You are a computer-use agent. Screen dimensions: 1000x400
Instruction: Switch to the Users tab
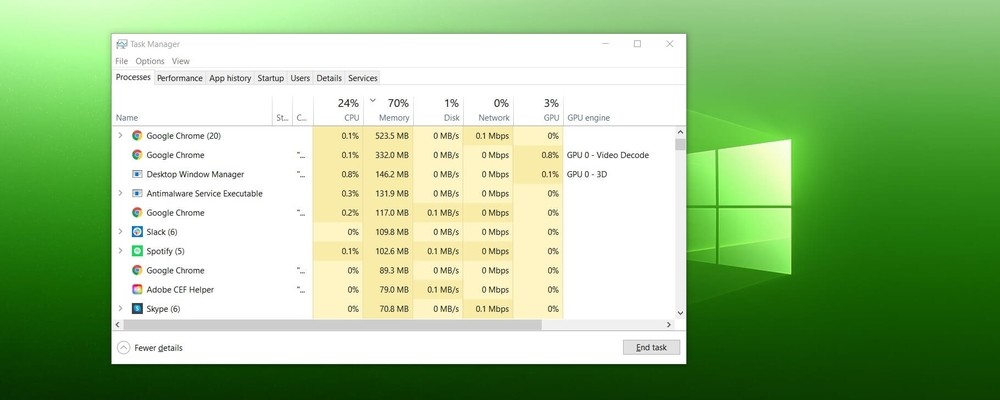click(300, 78)
